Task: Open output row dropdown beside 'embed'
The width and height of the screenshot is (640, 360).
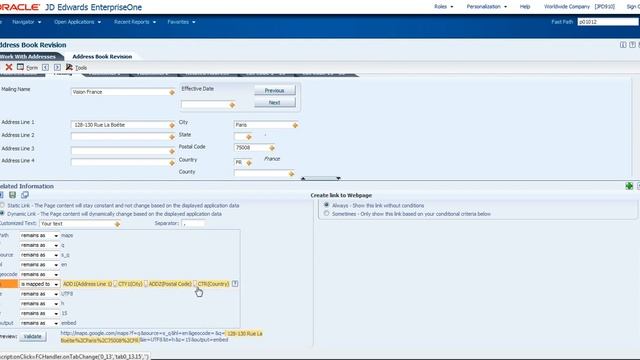Action: (x=40, y=323)
